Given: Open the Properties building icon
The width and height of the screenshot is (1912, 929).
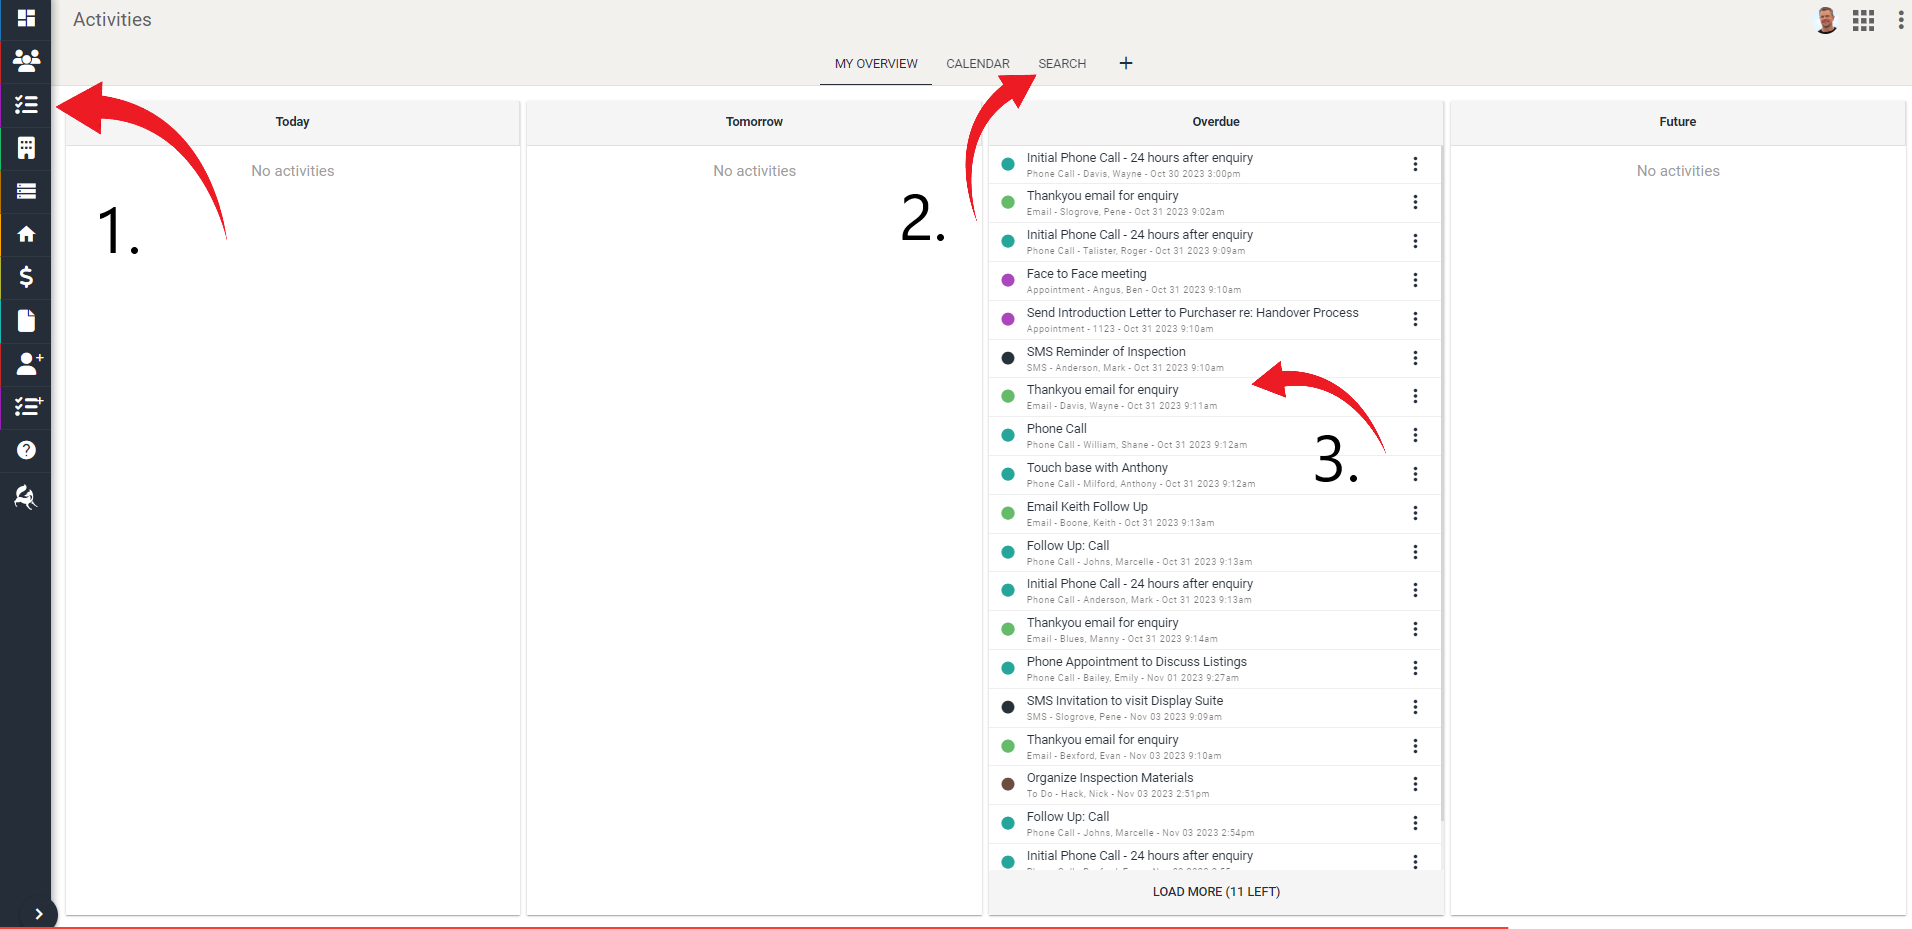Looking at the screenshot, I should [26, 148].
